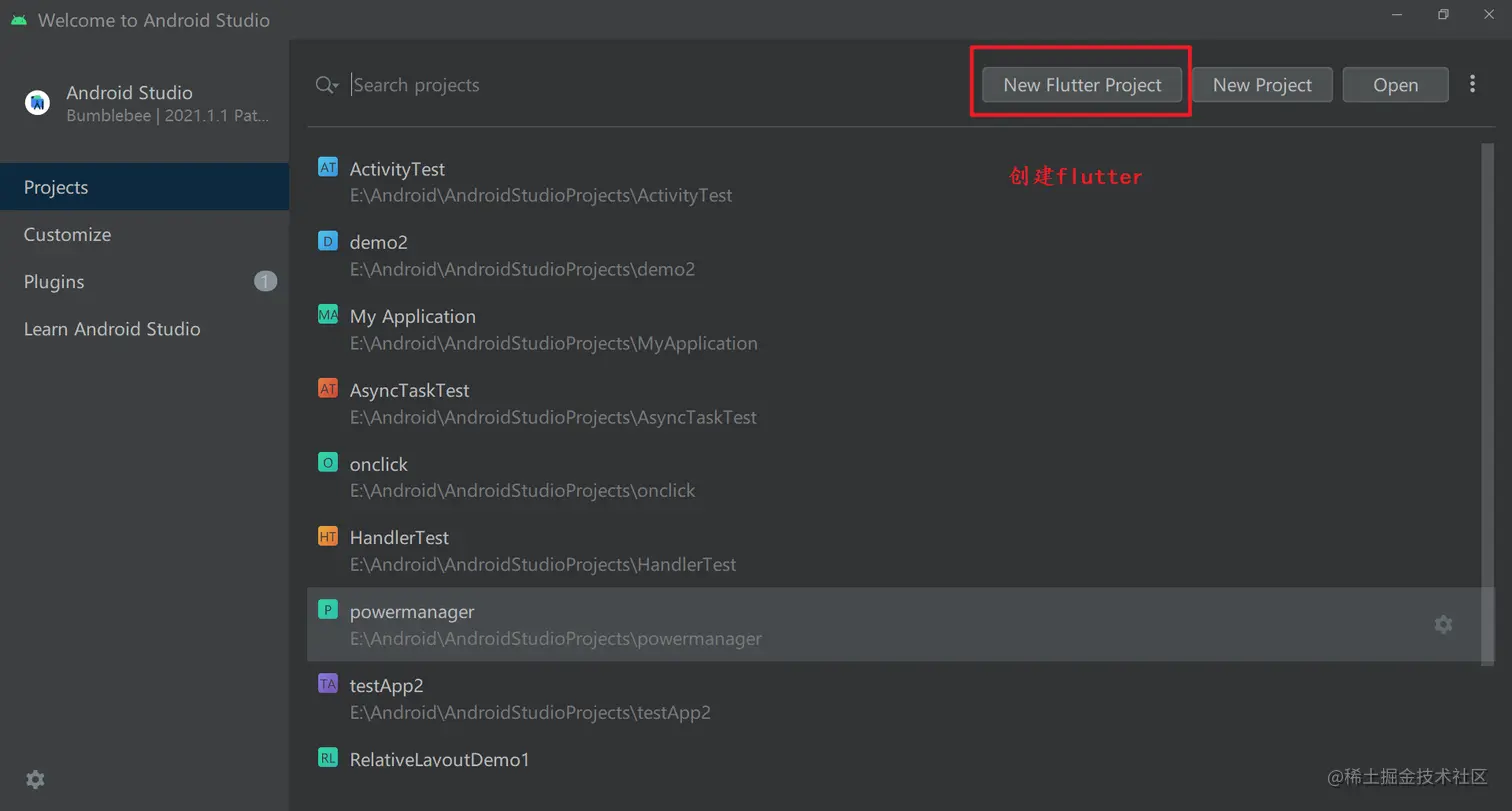Open the bottom-left settings gear
This screenshot has width=1512, height=811.
pos(35,779)
